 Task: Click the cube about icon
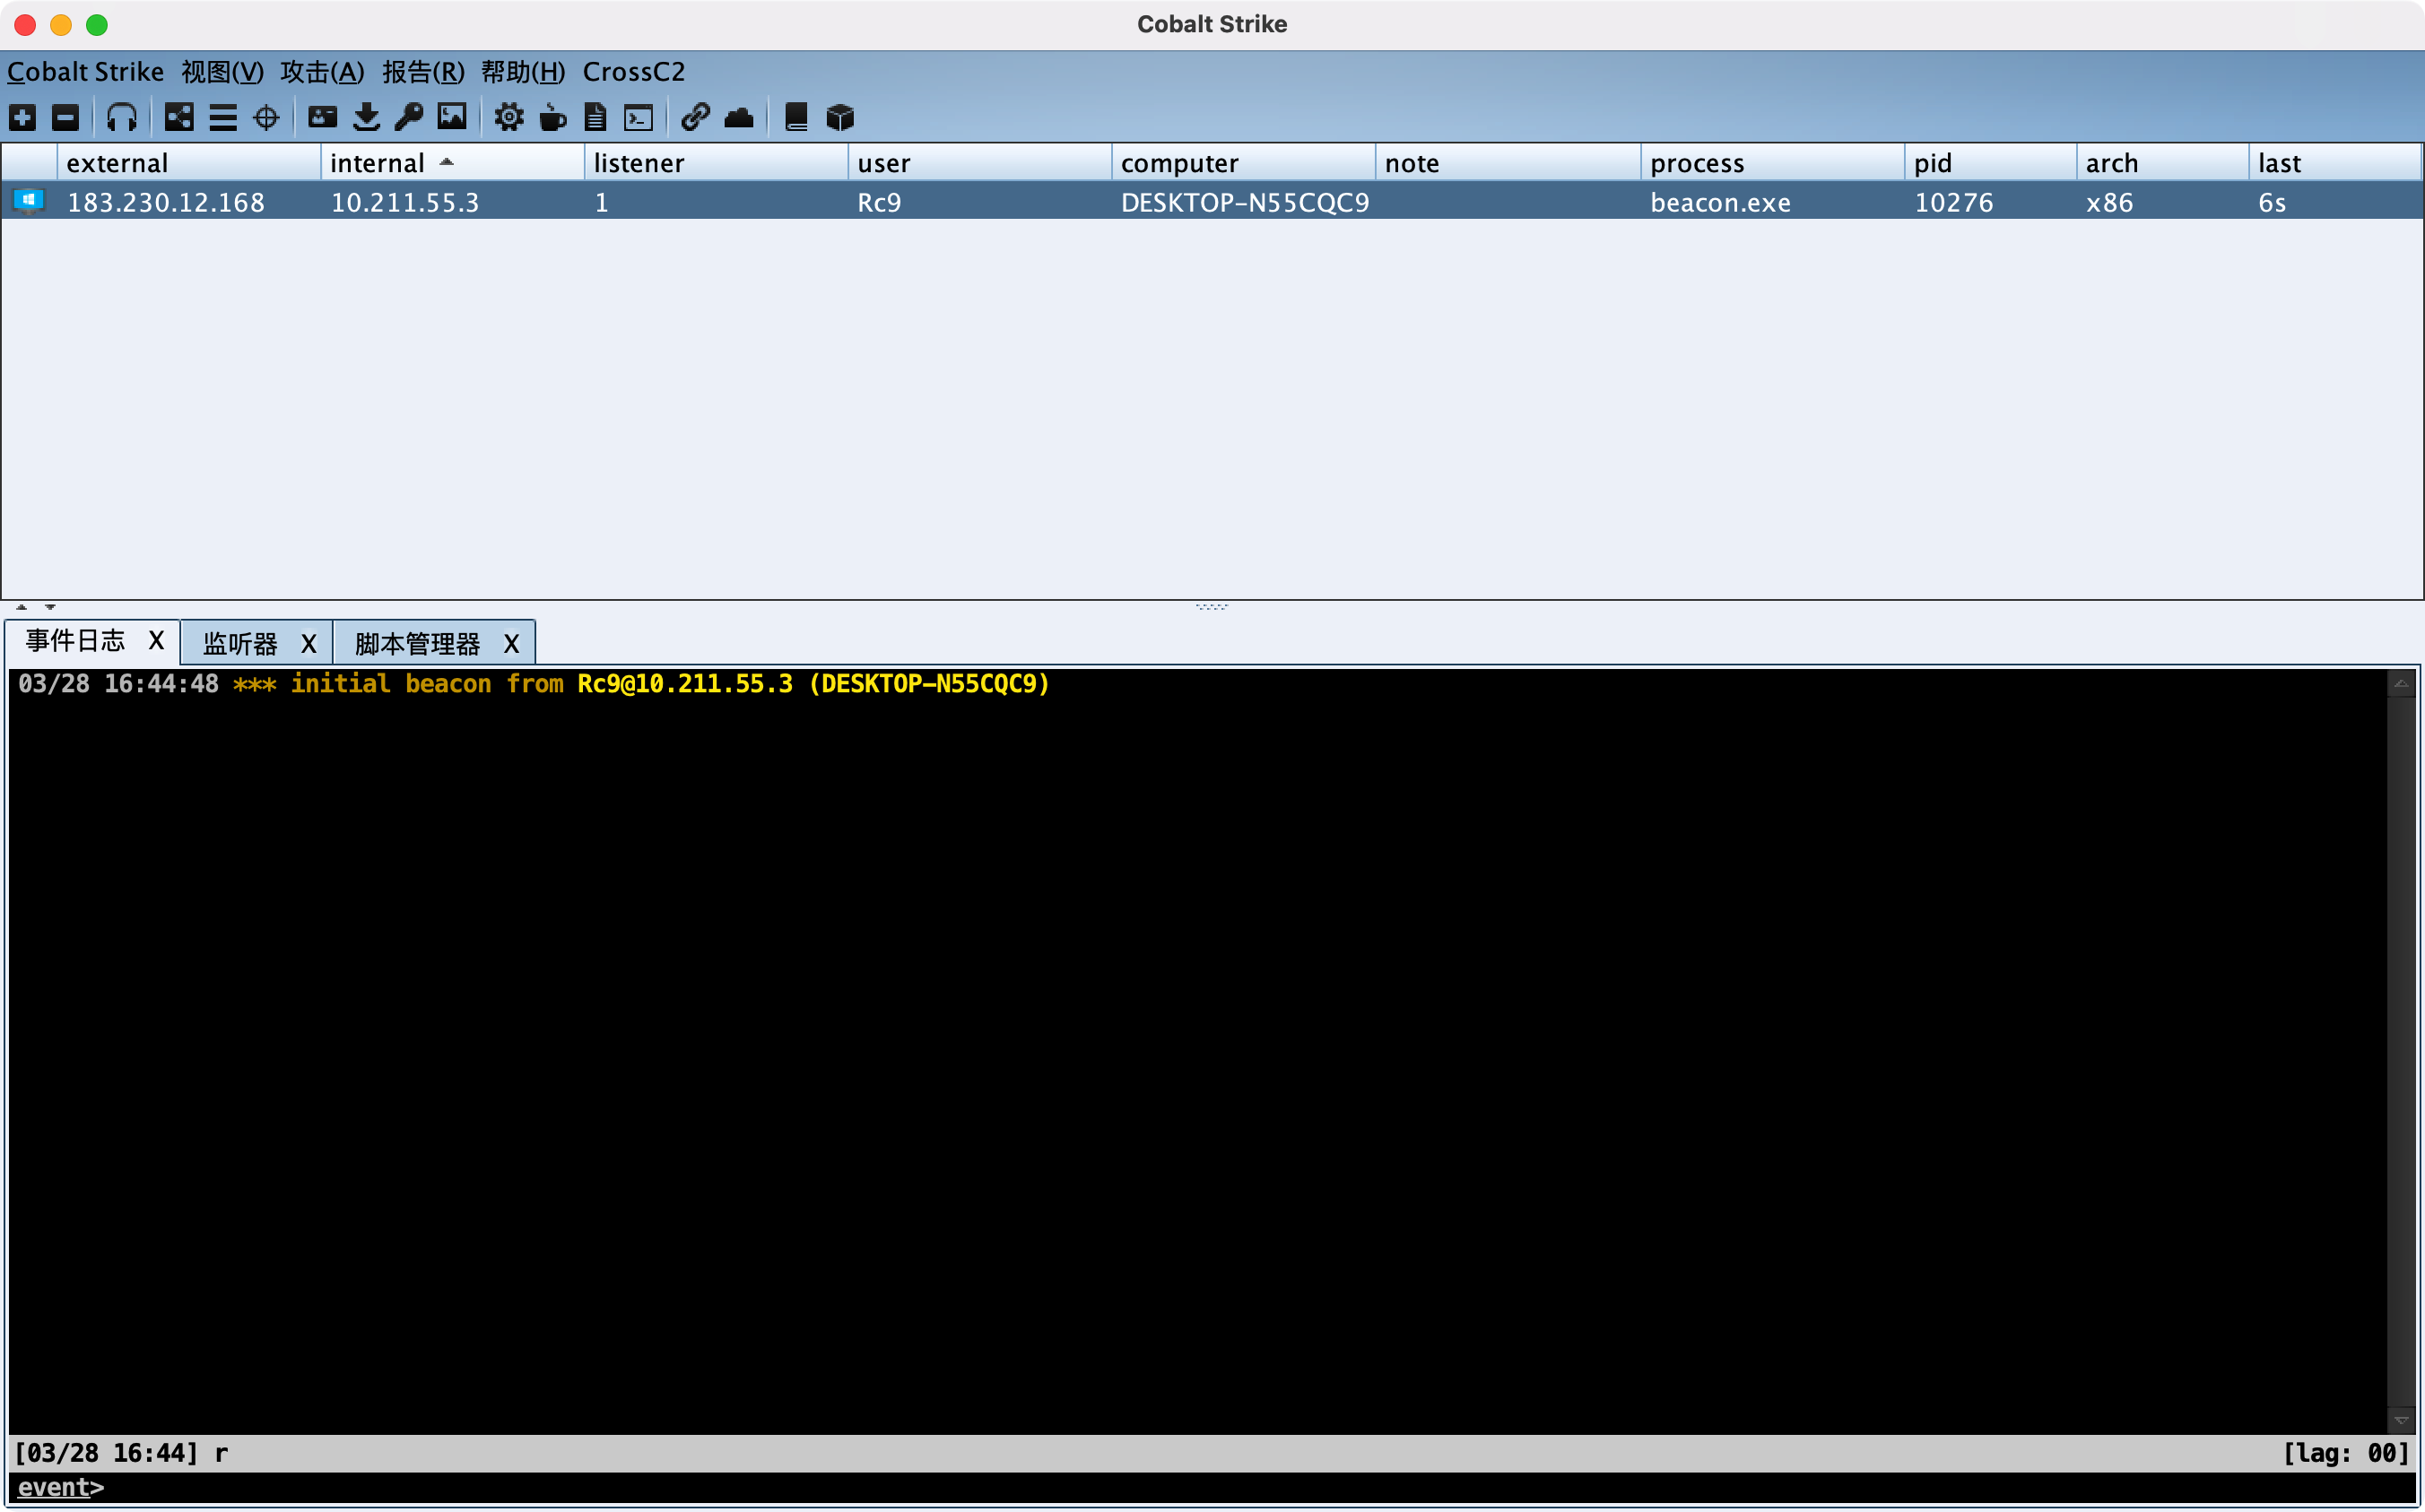(x=840, y=118)
